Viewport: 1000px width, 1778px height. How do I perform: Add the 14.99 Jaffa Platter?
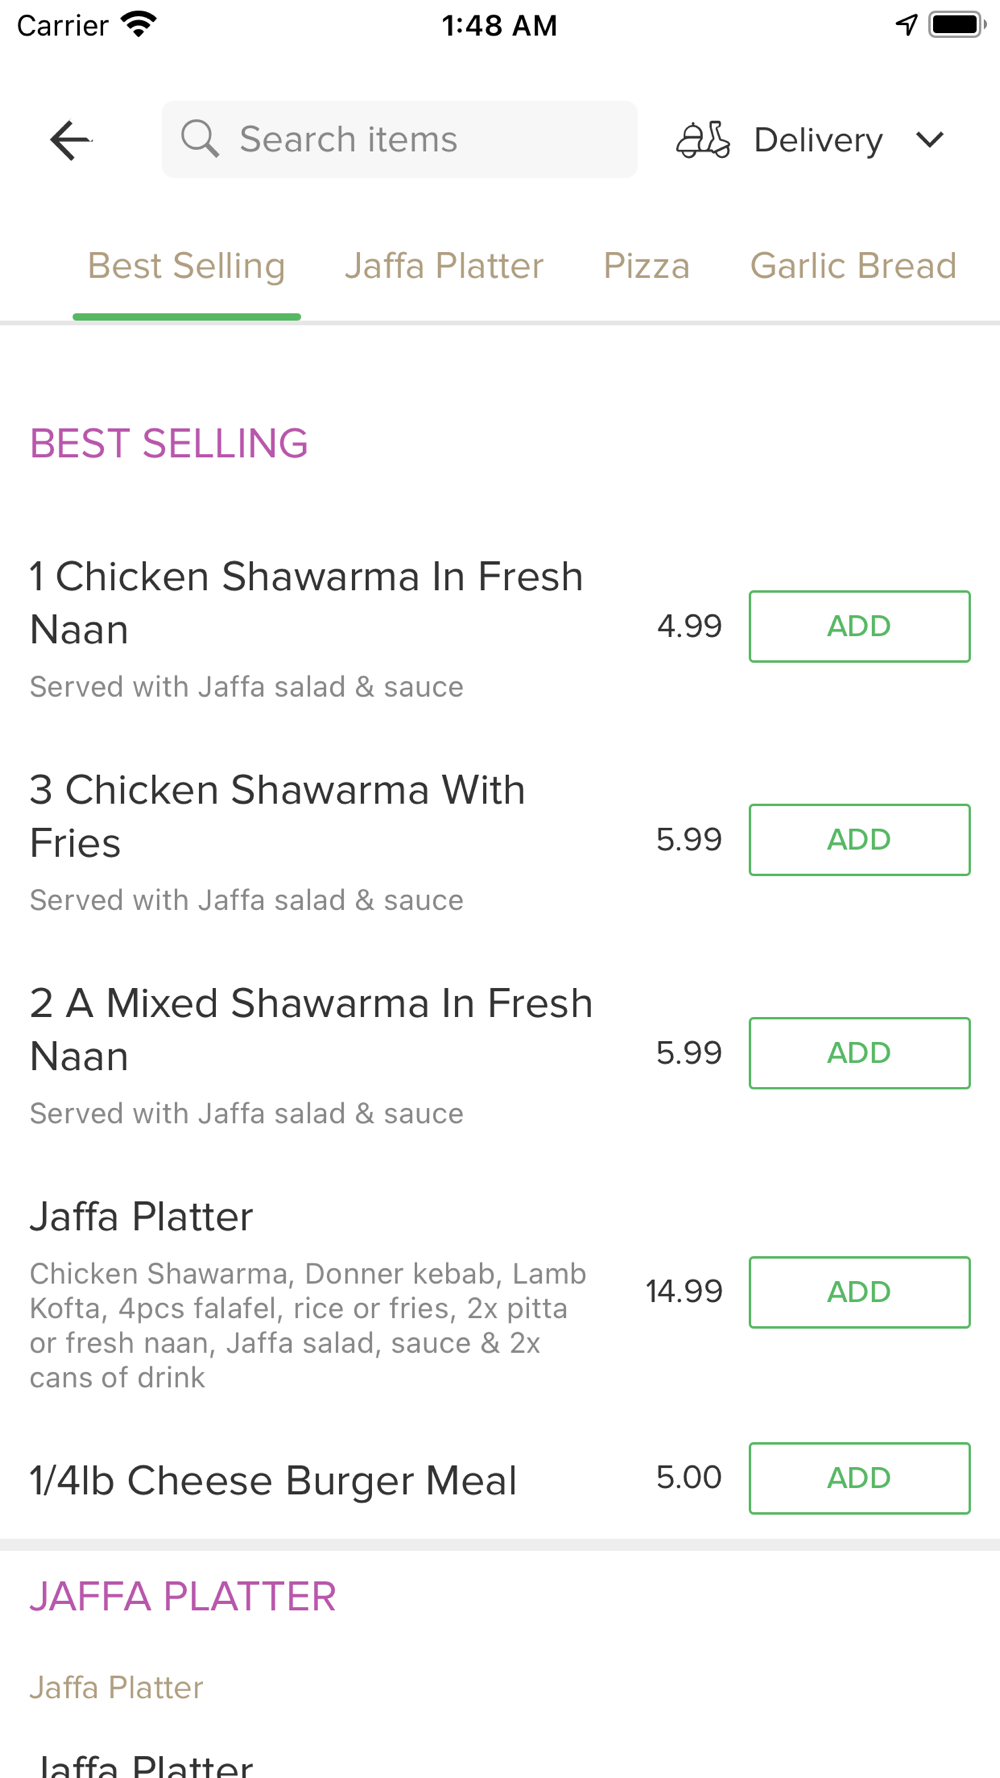tap(859, 1292)
